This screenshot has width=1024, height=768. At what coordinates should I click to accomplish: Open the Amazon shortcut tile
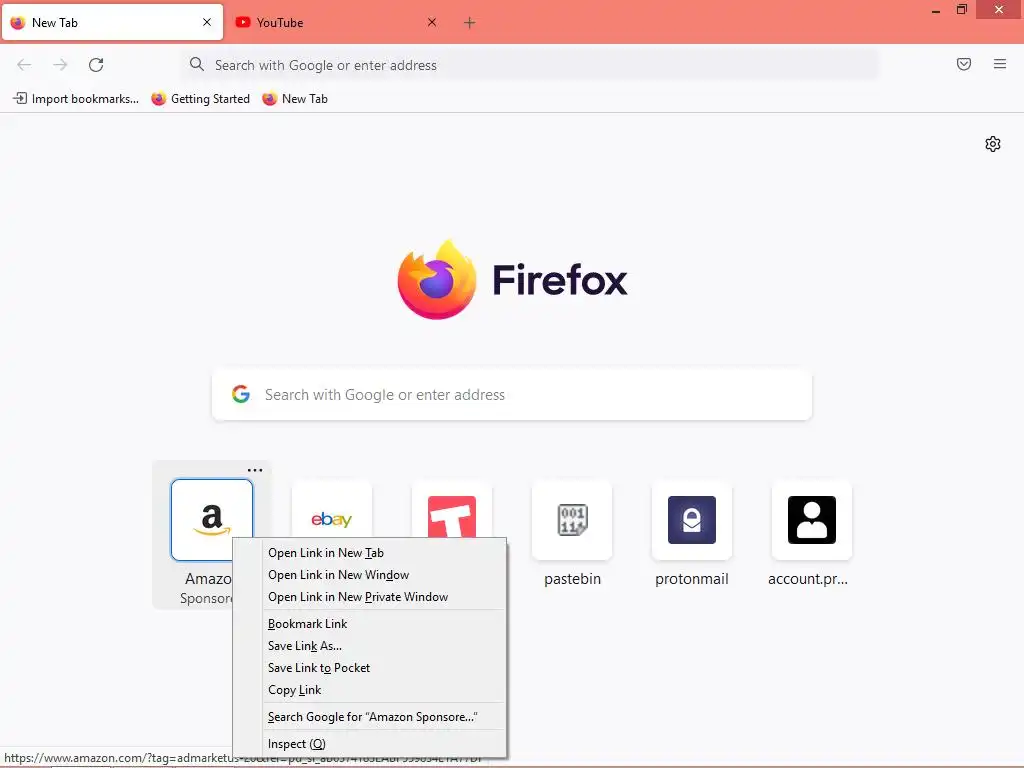[x=212, y=520]
